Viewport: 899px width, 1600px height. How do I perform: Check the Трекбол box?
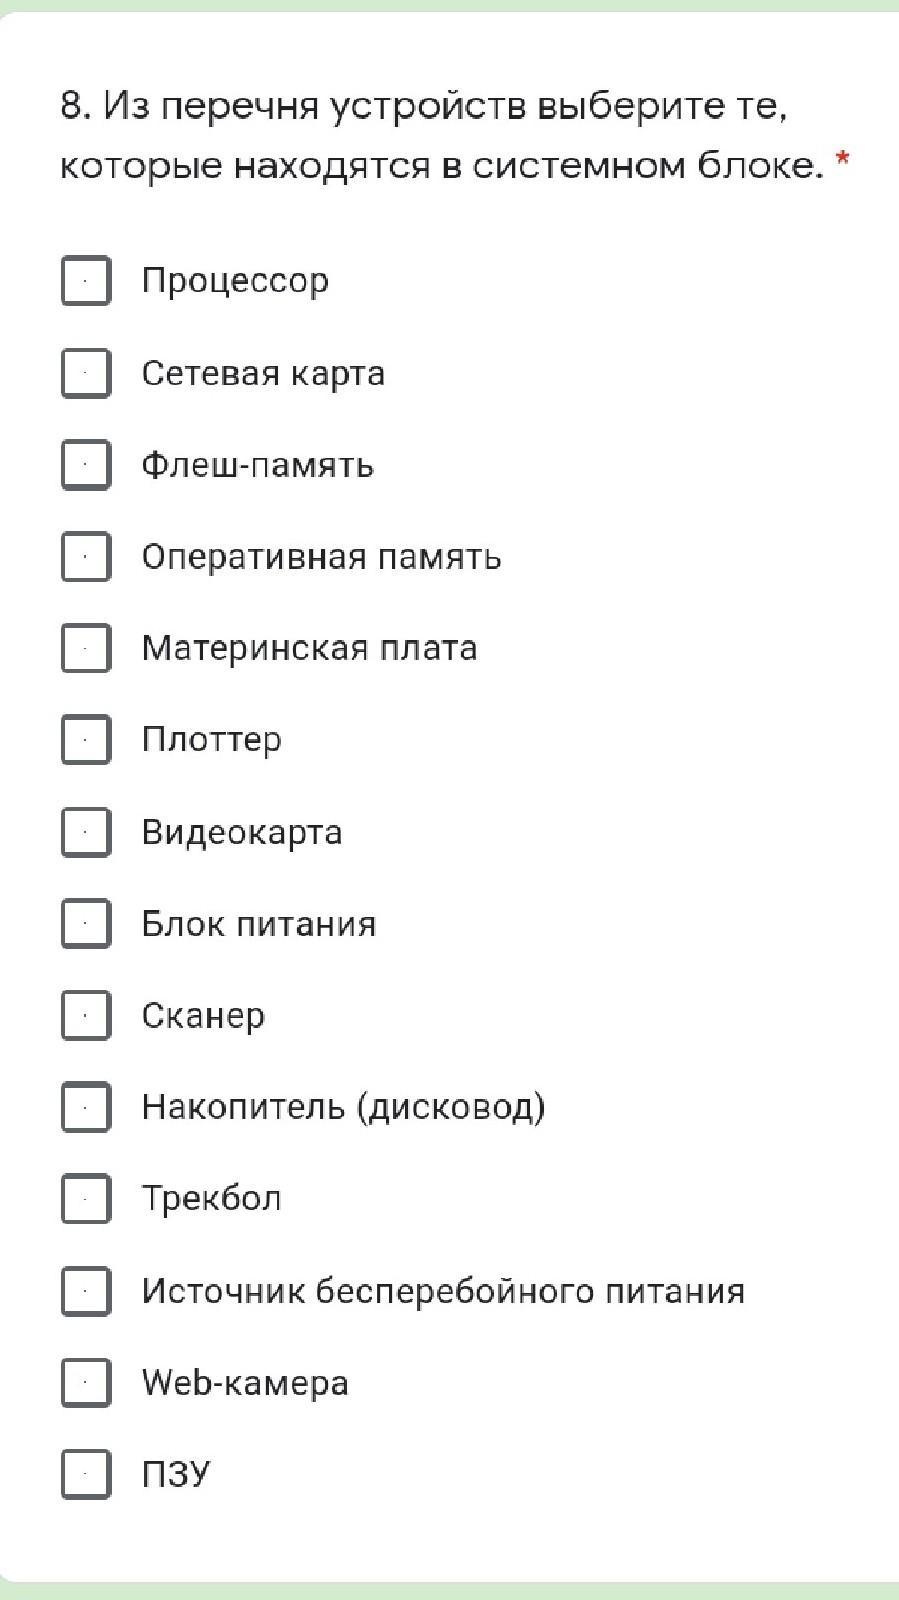[x=86, y=1199]
